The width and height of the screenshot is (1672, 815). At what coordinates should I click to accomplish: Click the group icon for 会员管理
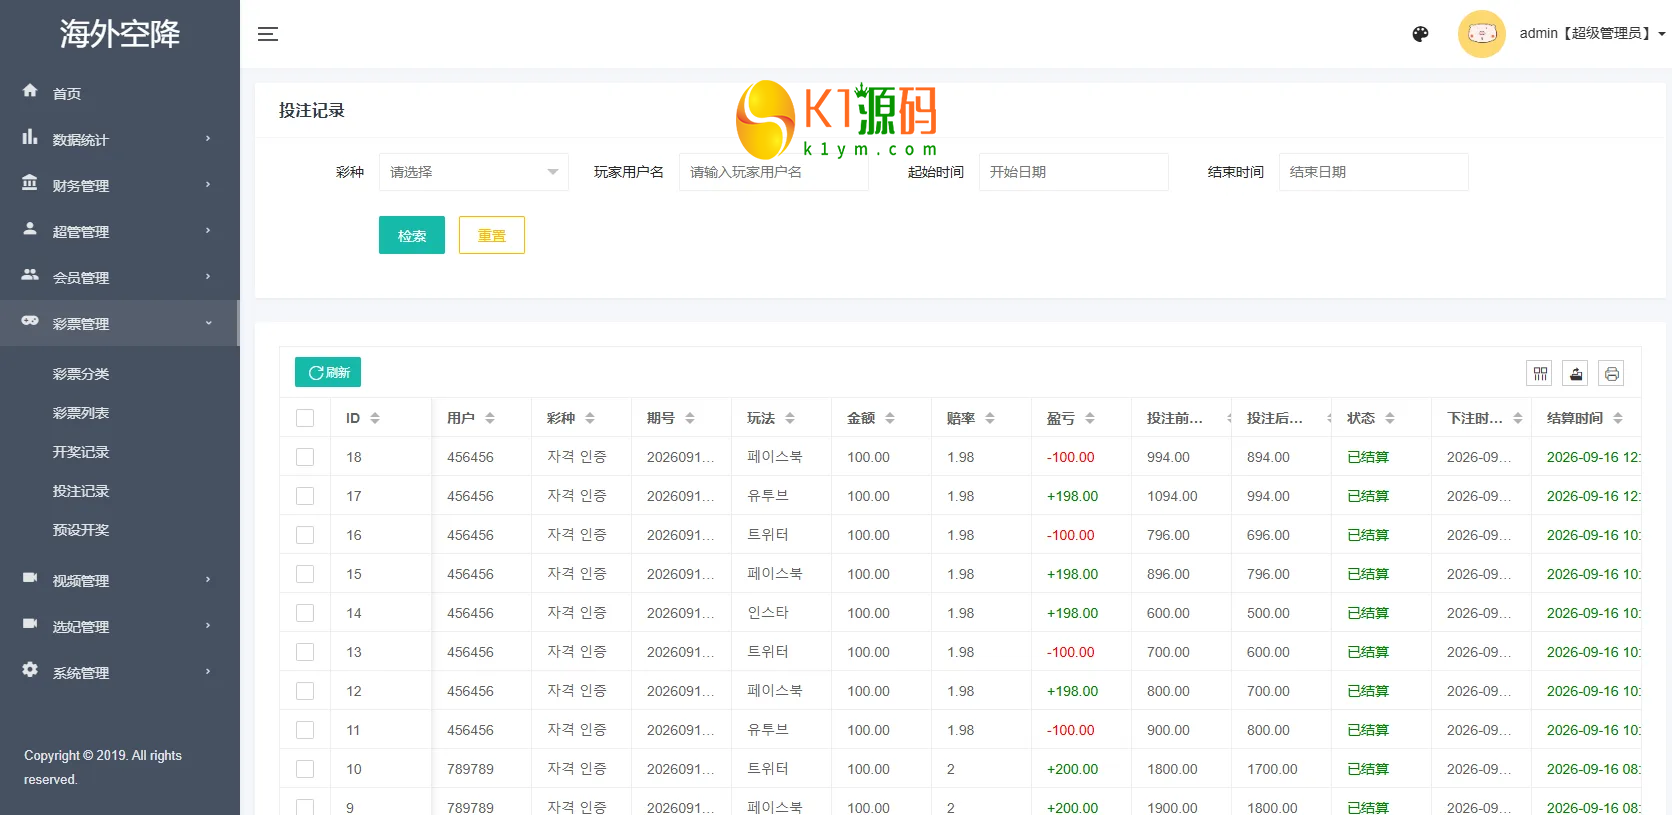(30, 275)
